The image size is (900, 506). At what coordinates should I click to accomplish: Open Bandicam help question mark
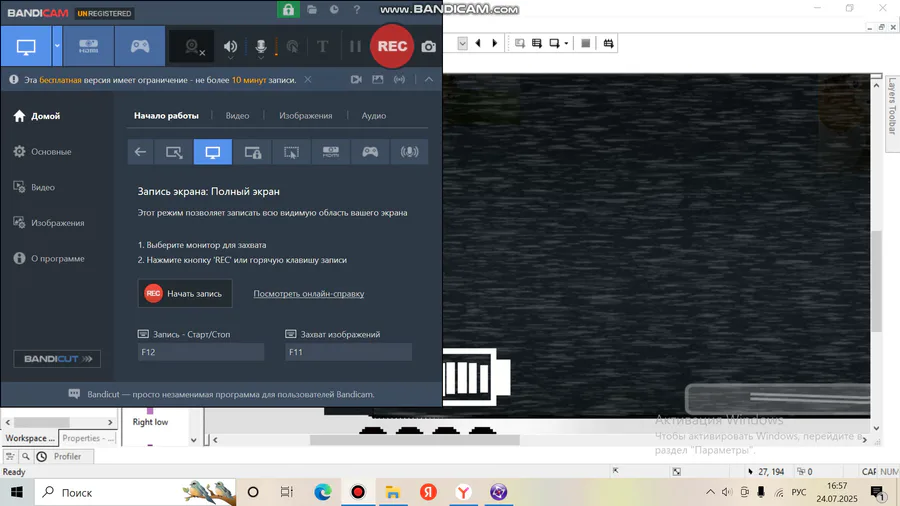[x=356, y=10]
